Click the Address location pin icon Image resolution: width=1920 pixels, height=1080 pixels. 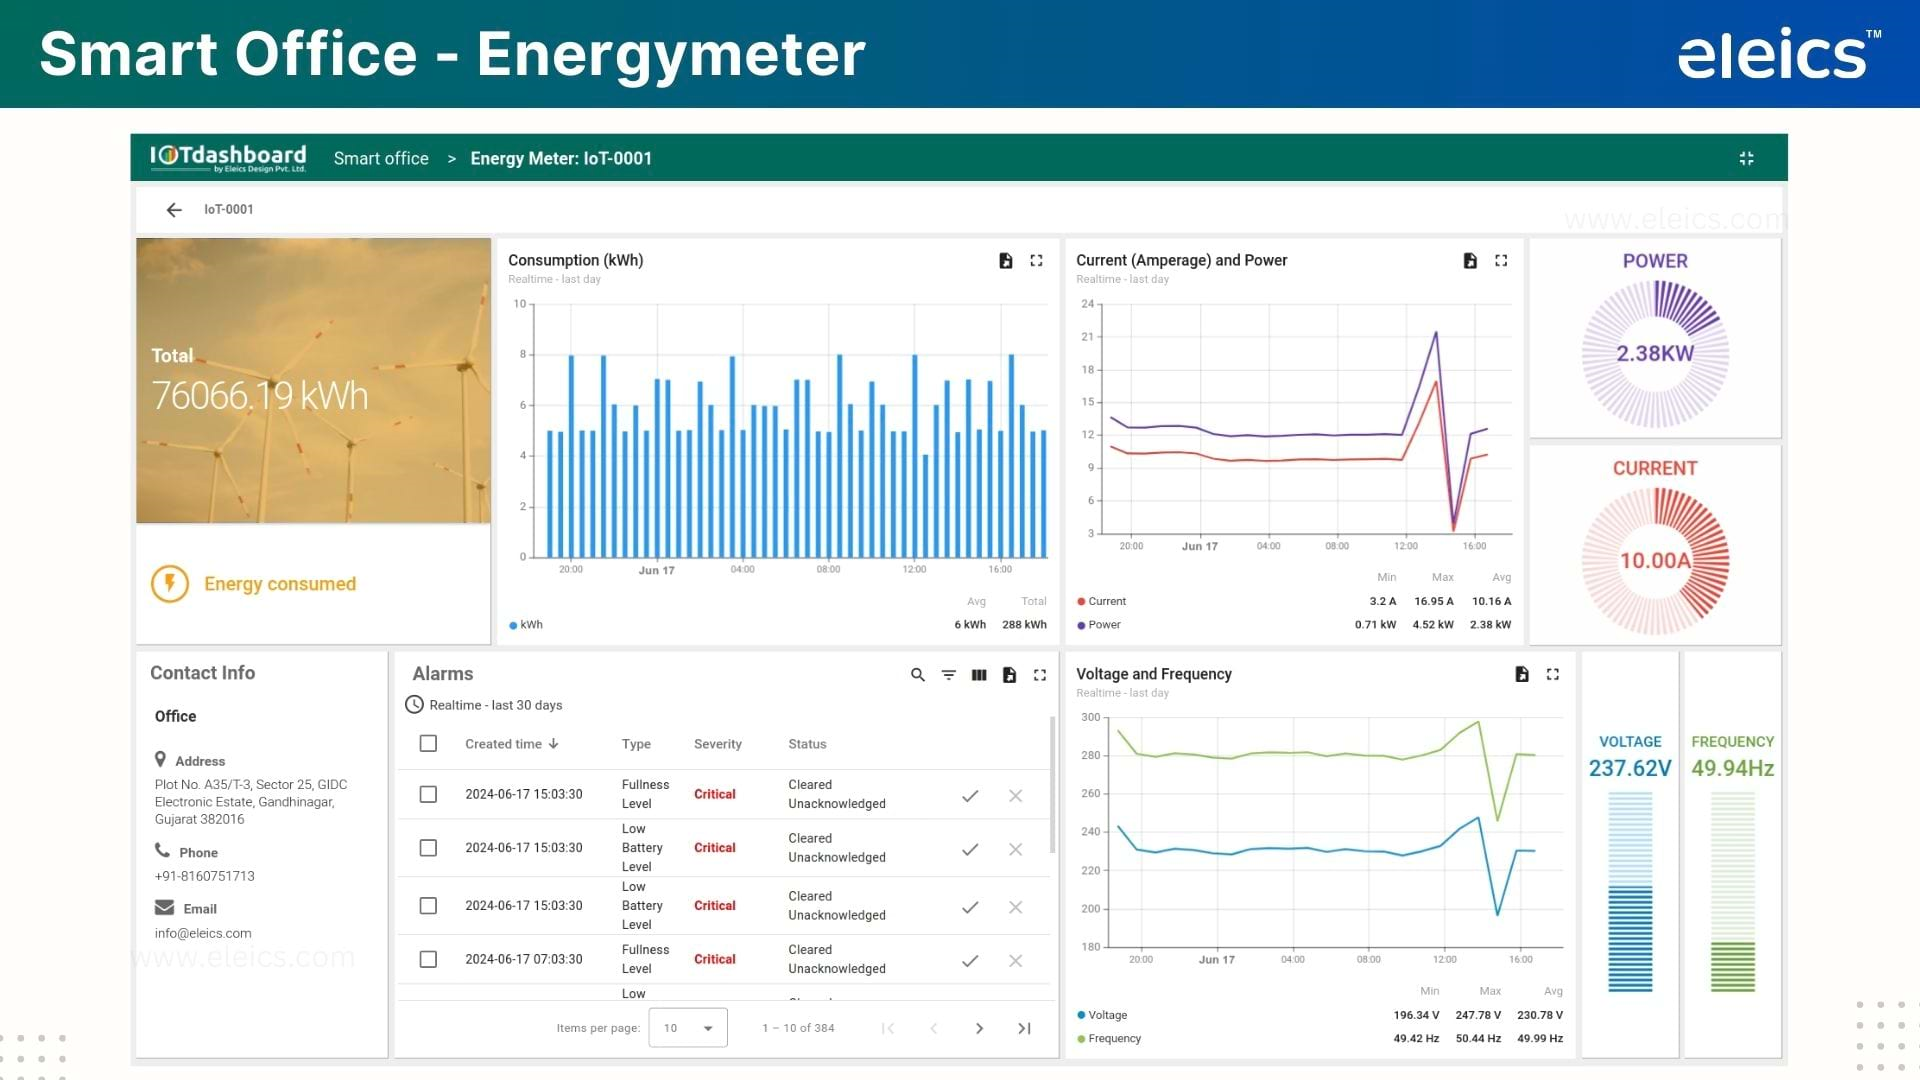tap(160, 759)
